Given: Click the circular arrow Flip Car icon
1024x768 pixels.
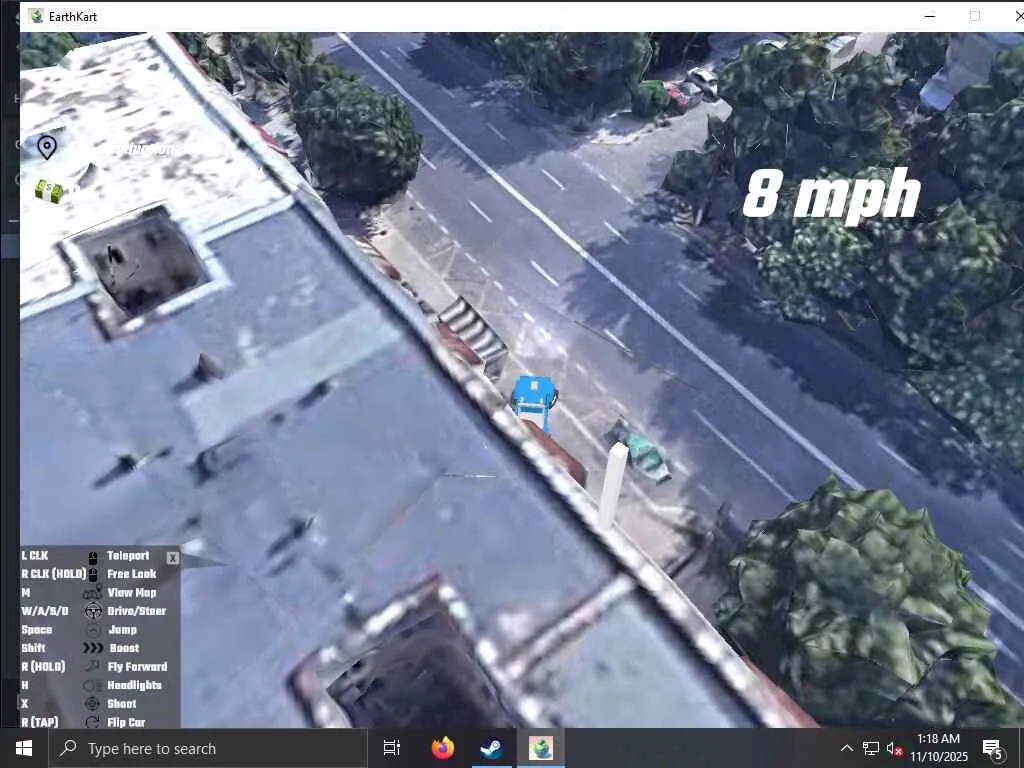Looking at the screenshot, I should 93,722.
